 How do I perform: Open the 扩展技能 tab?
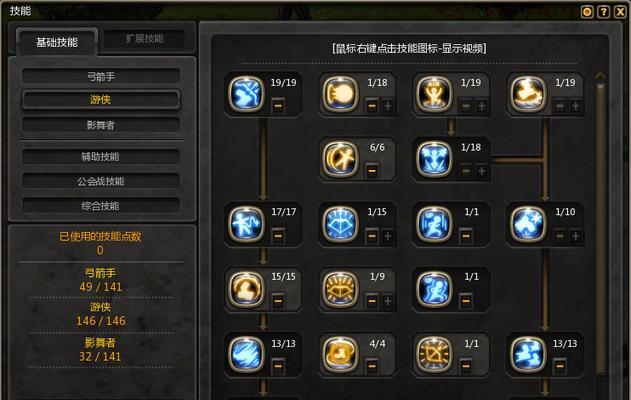click(x=144, y=39)
